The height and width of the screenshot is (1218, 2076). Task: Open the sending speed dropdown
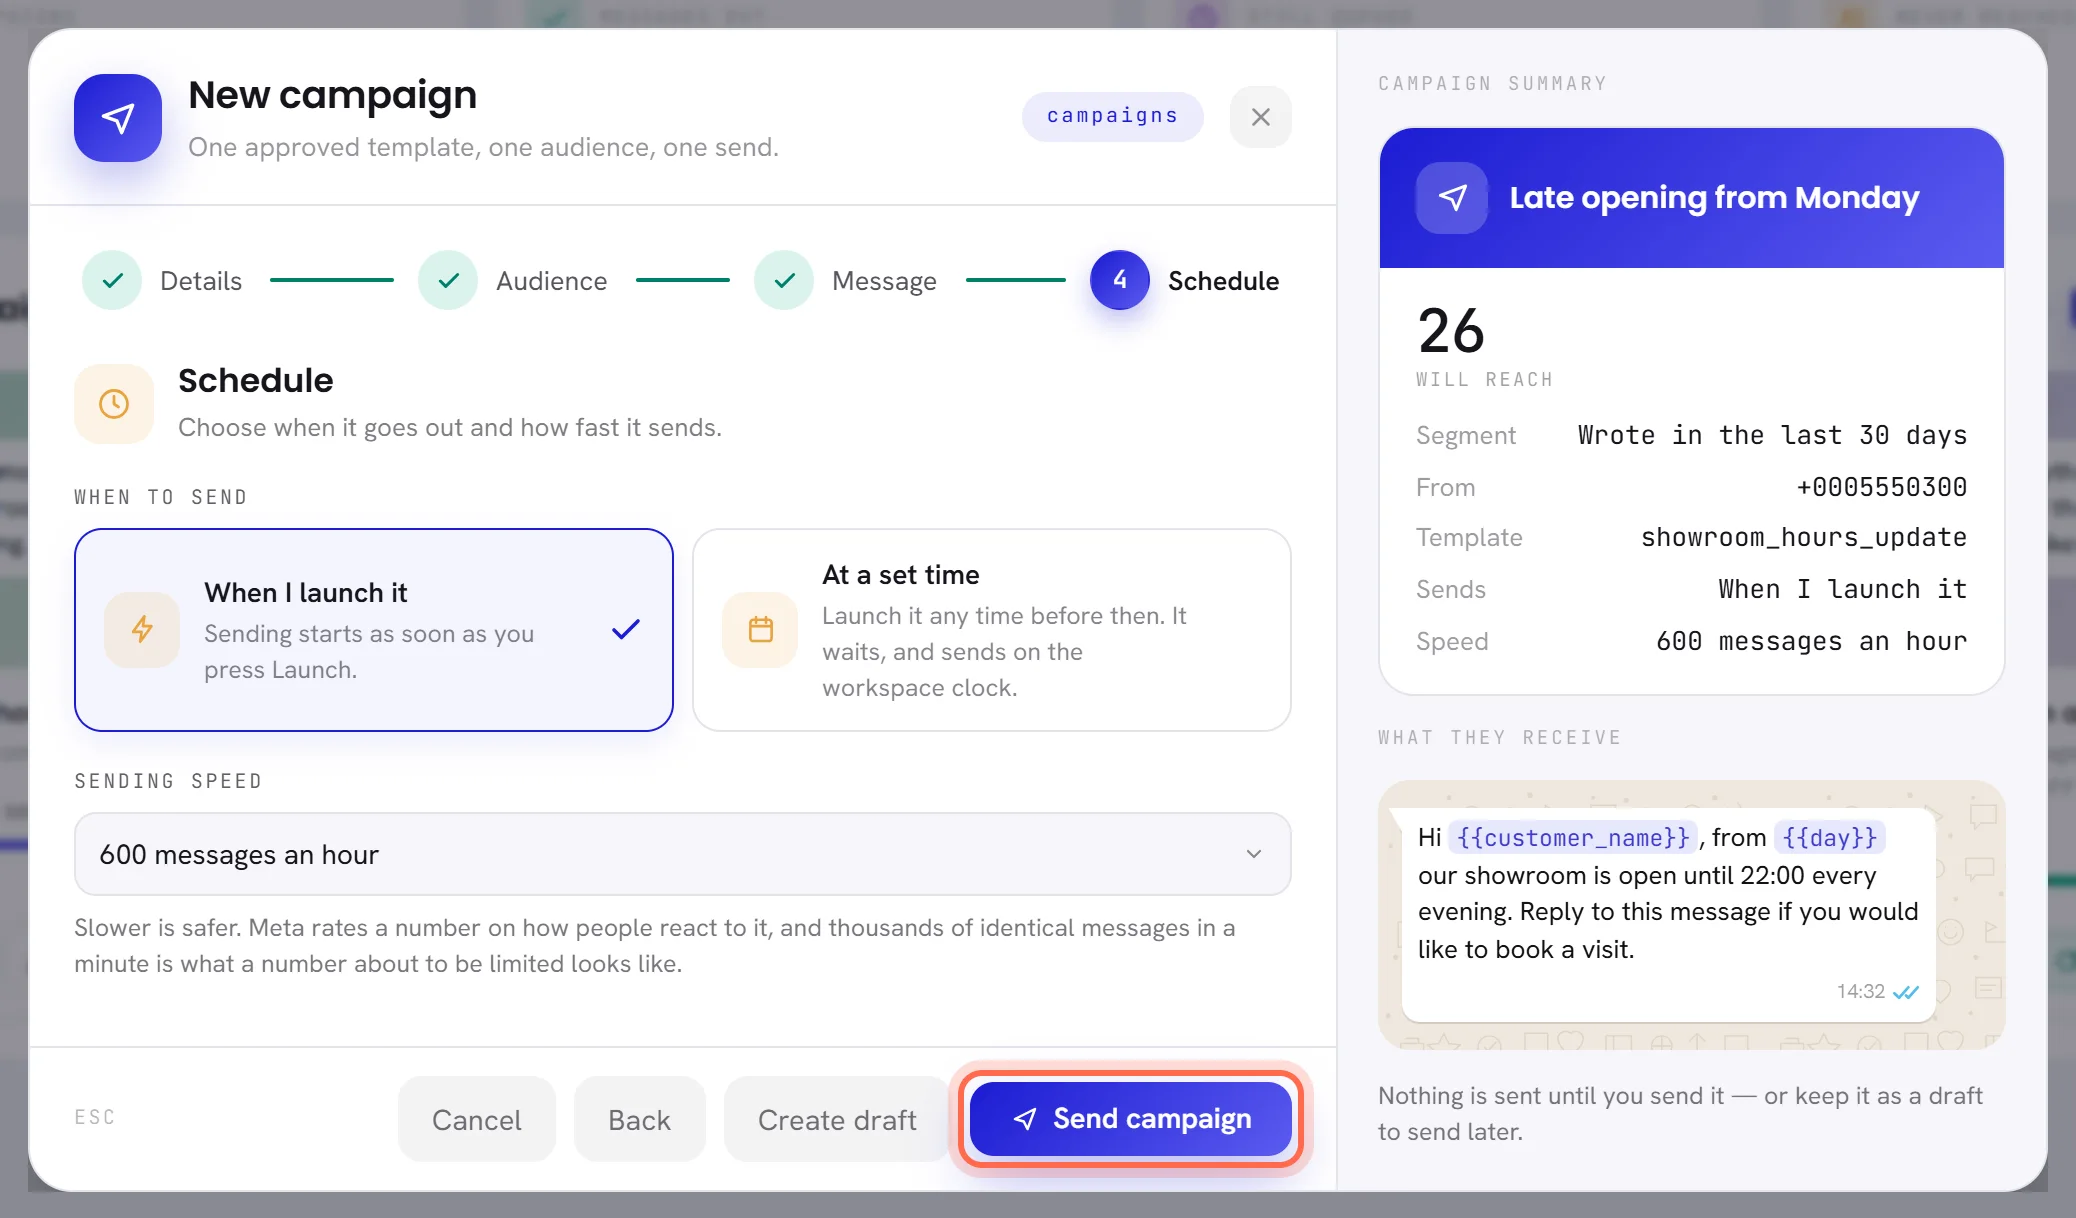coord(683,854)
